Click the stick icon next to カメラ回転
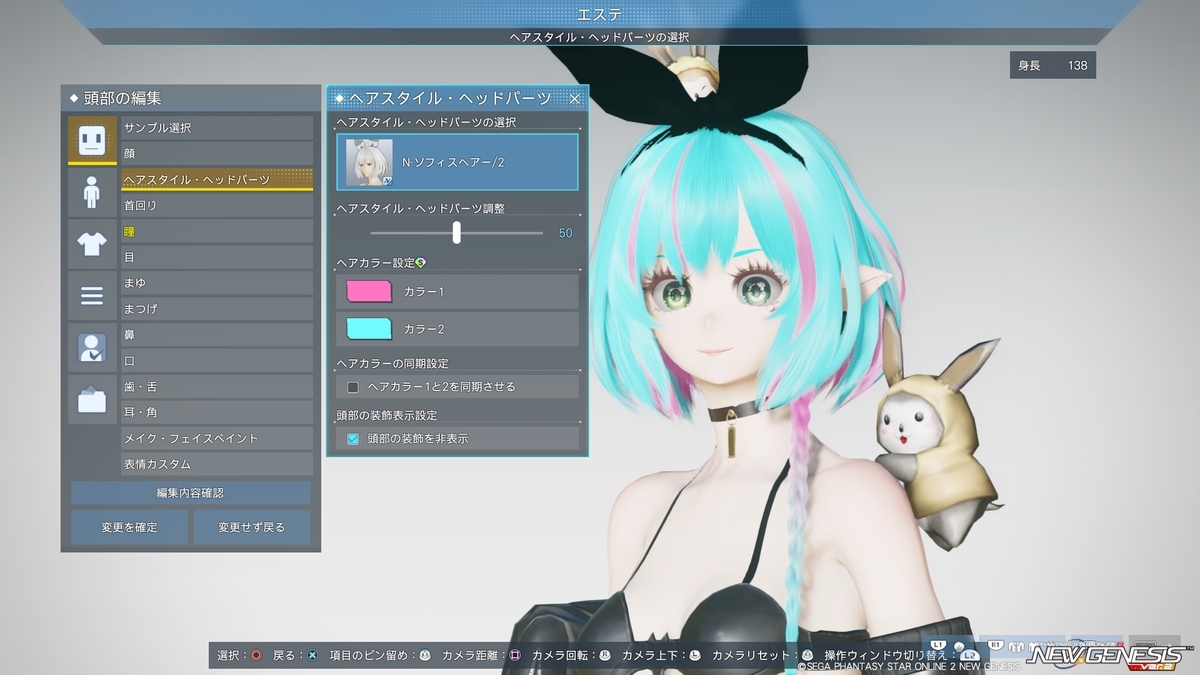This screenshot has width=1200, height=675. click(604, 655)
